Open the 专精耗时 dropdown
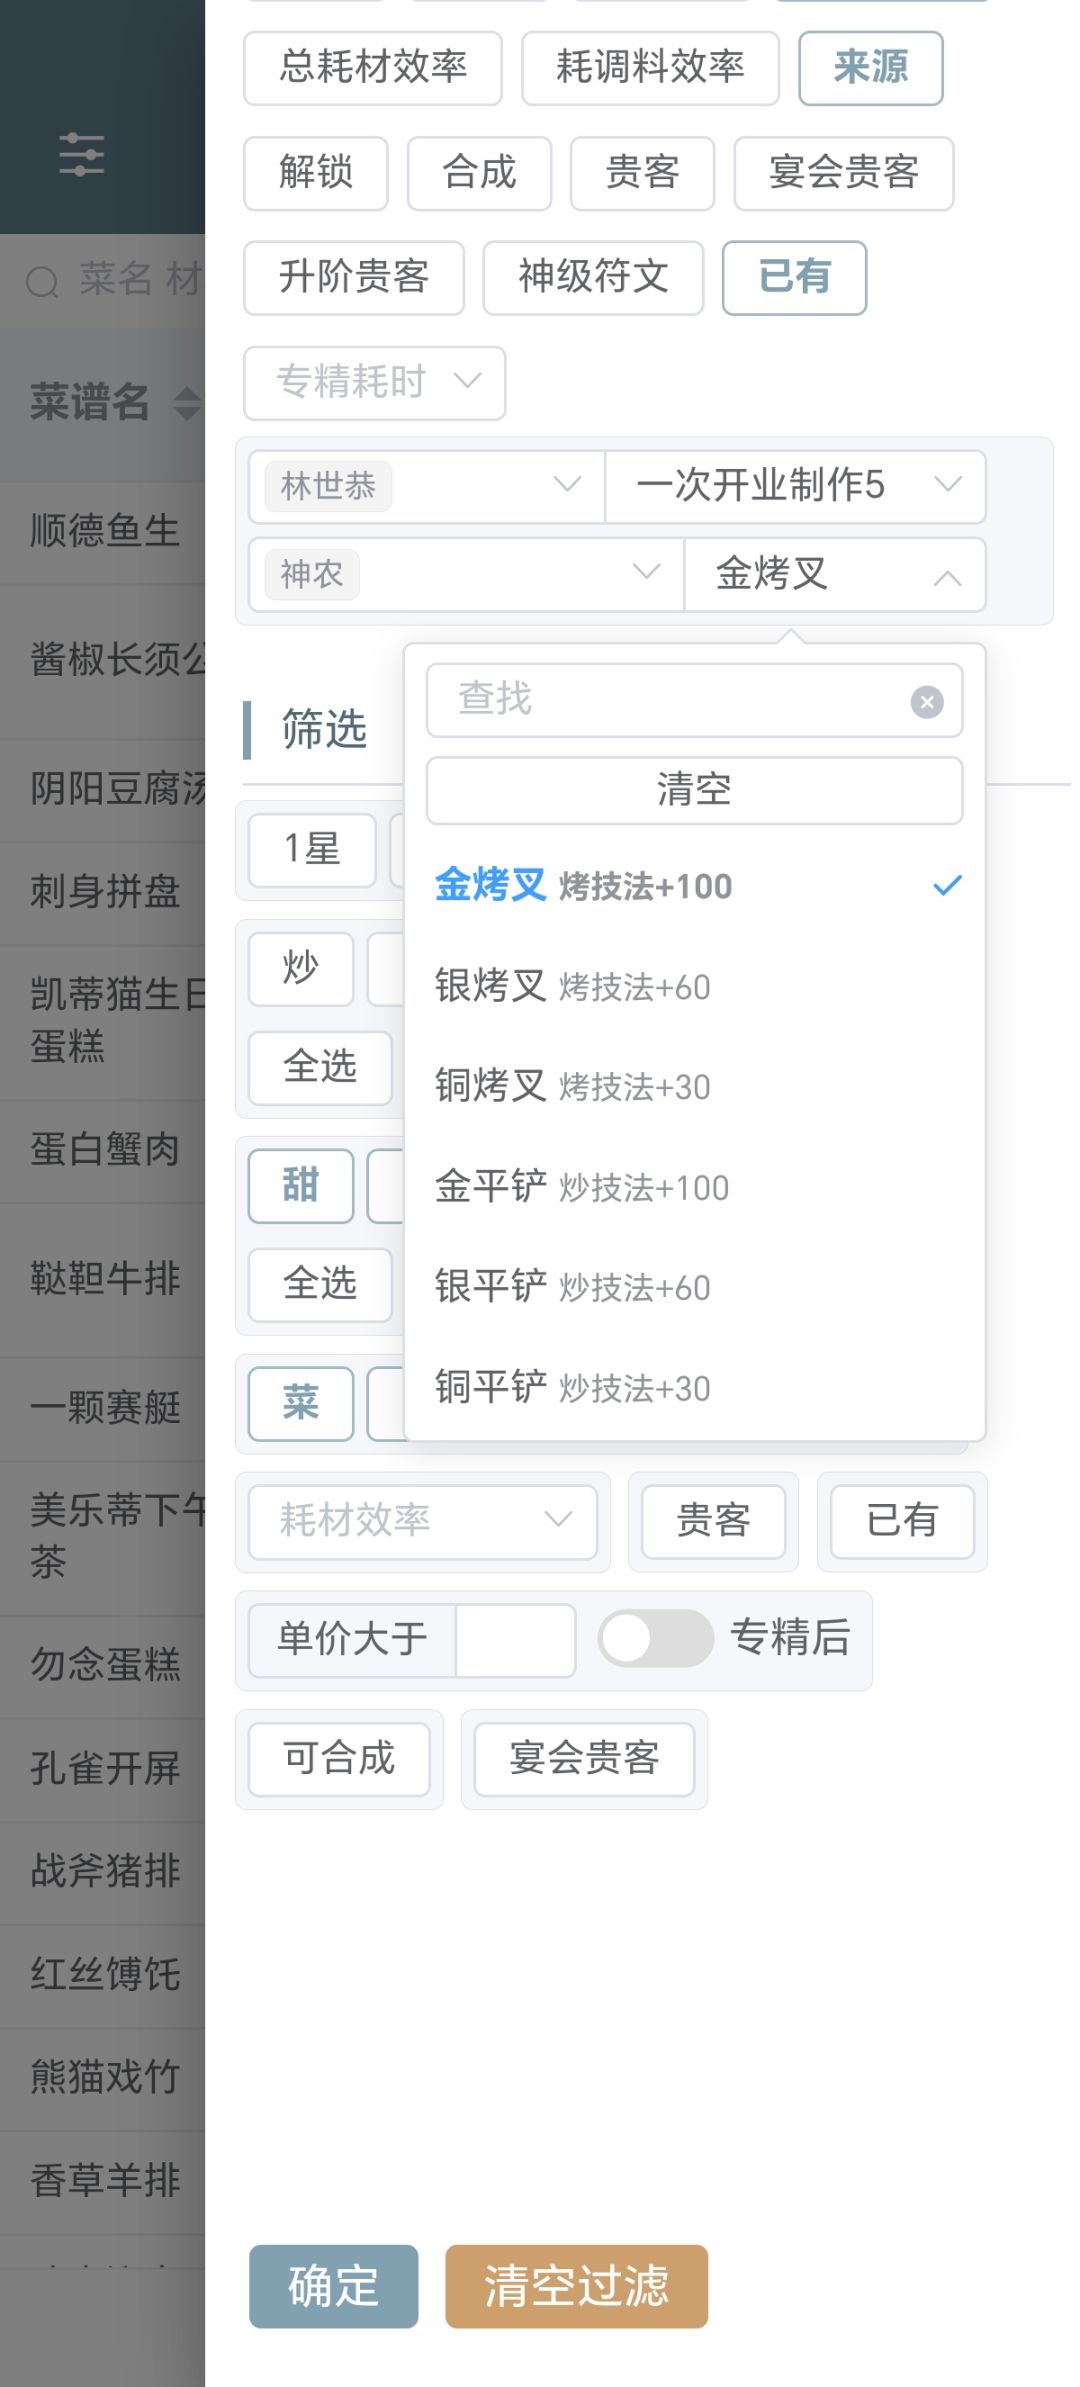 point(374,383)
